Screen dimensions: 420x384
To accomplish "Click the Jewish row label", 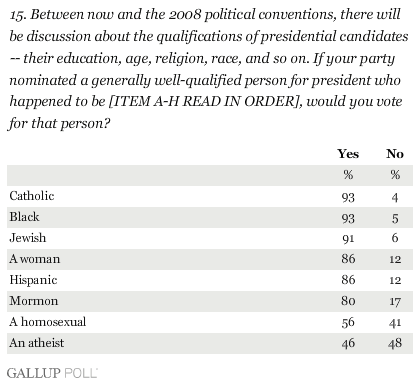I will coord(28,238).
